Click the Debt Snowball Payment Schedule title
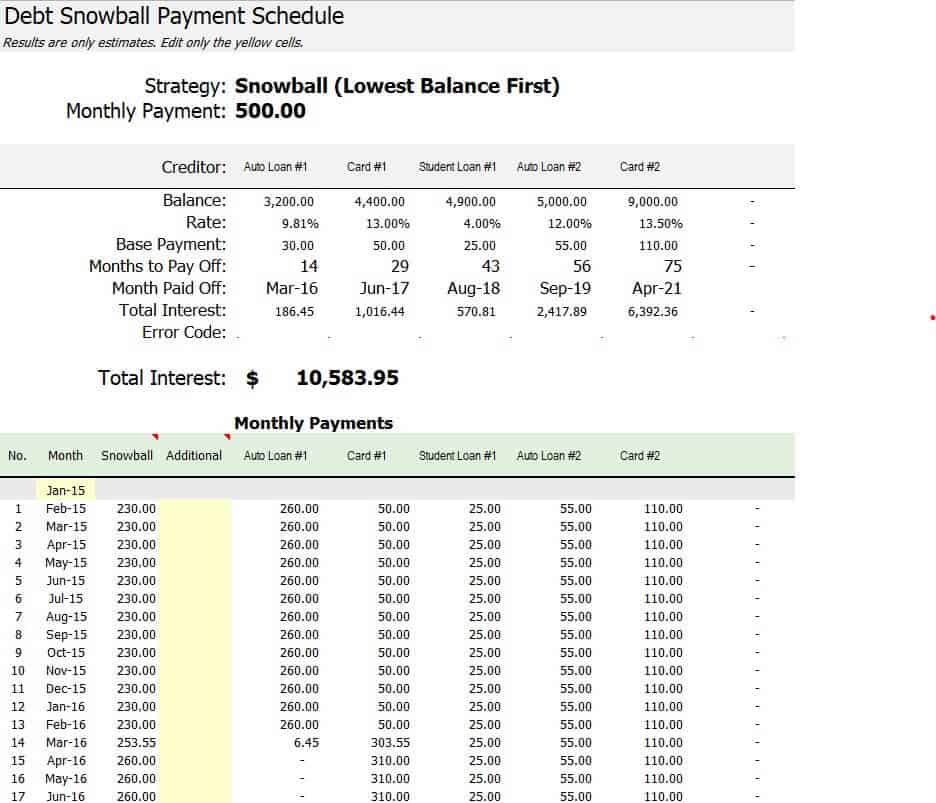 (174, 16)
